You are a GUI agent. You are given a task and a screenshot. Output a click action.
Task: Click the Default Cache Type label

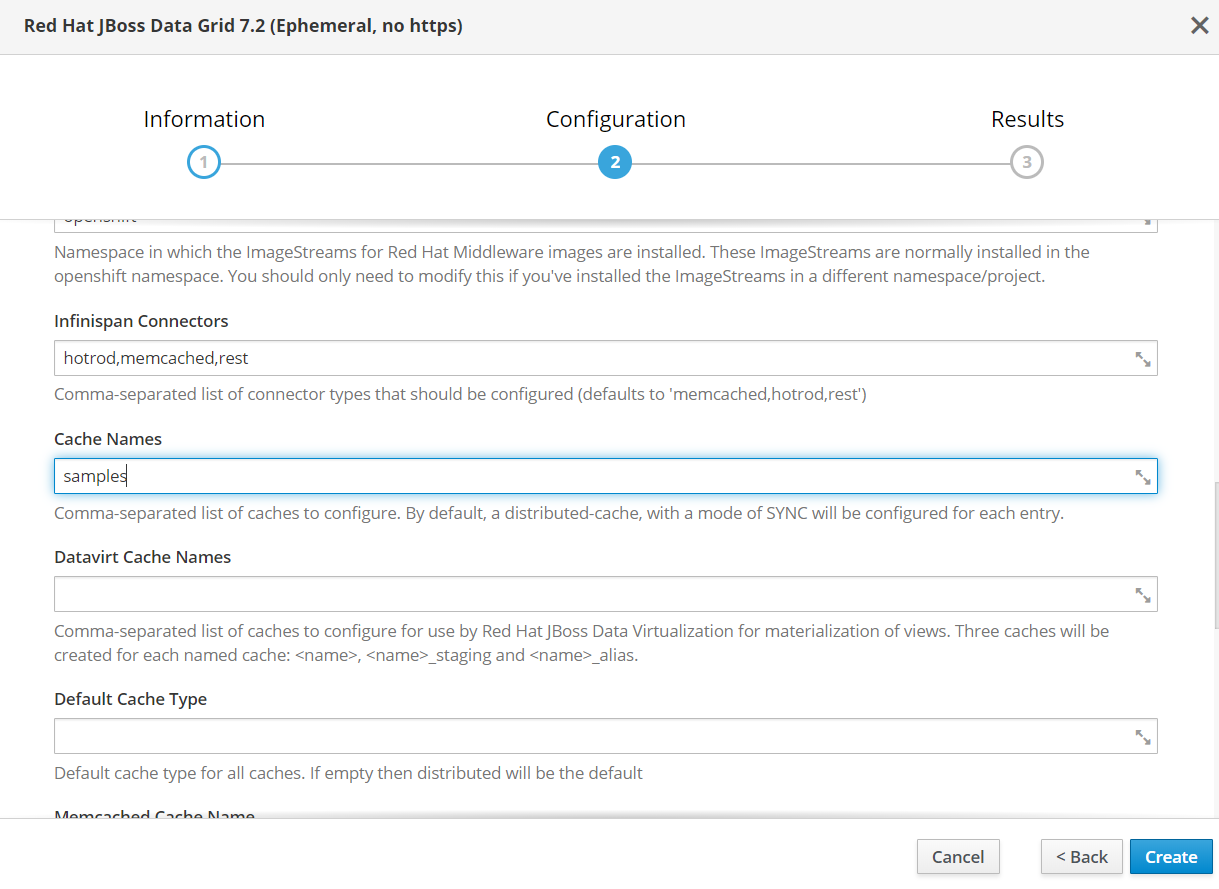pyautogui.click(x=130, y=699)
